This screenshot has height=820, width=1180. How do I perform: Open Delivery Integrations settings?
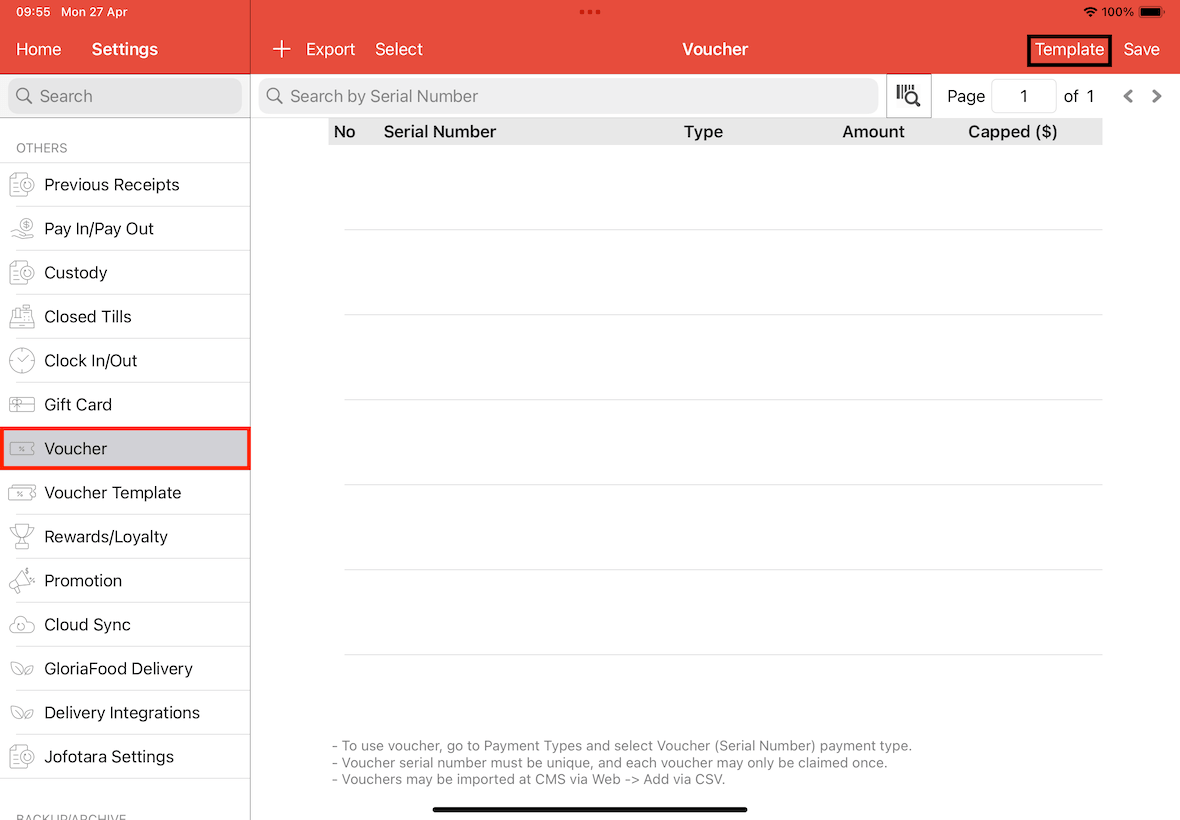click(x=125, y=712)
